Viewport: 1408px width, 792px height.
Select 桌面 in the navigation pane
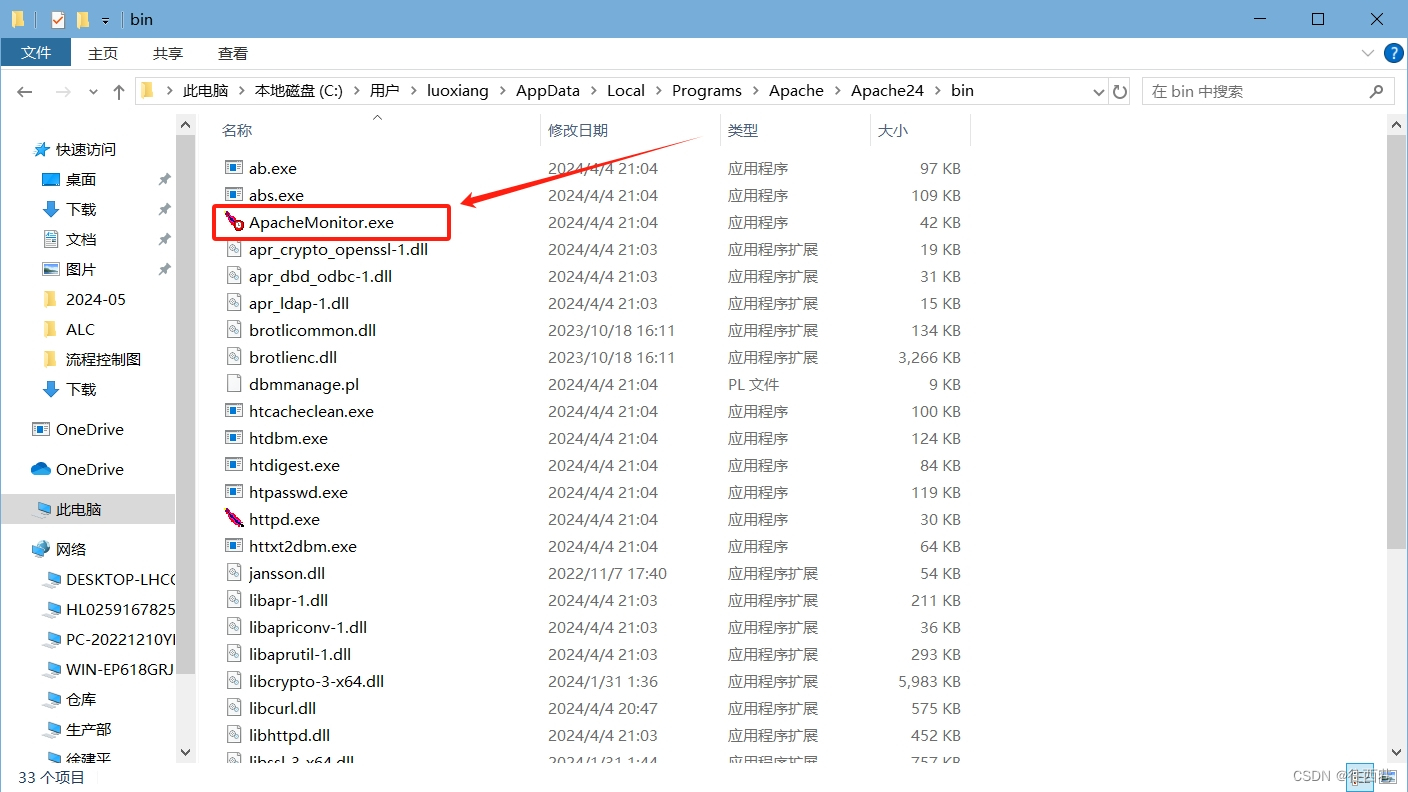[x=81, y=179]
